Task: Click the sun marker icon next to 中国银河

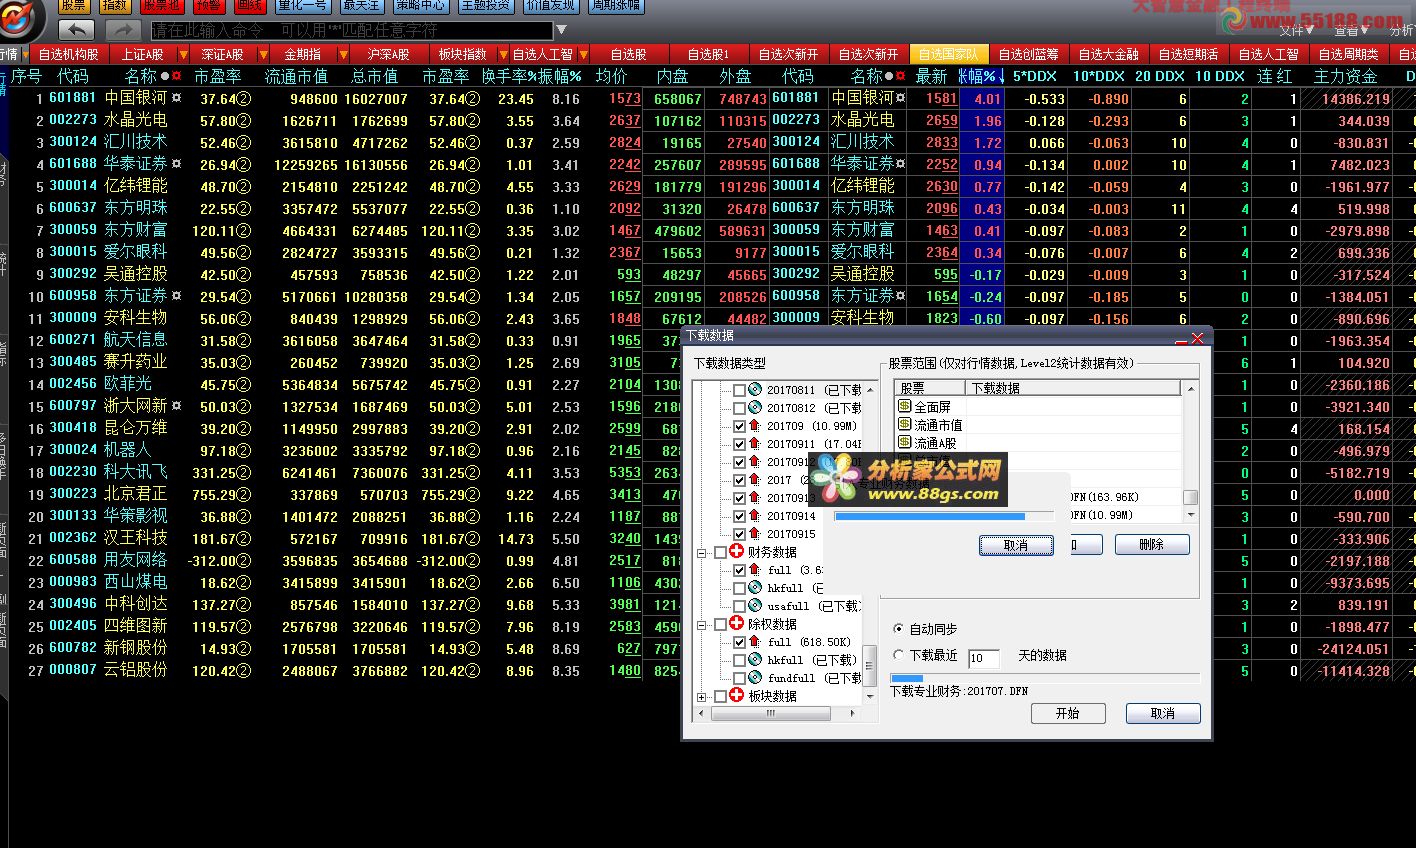Action: click(x=177, y=98)
